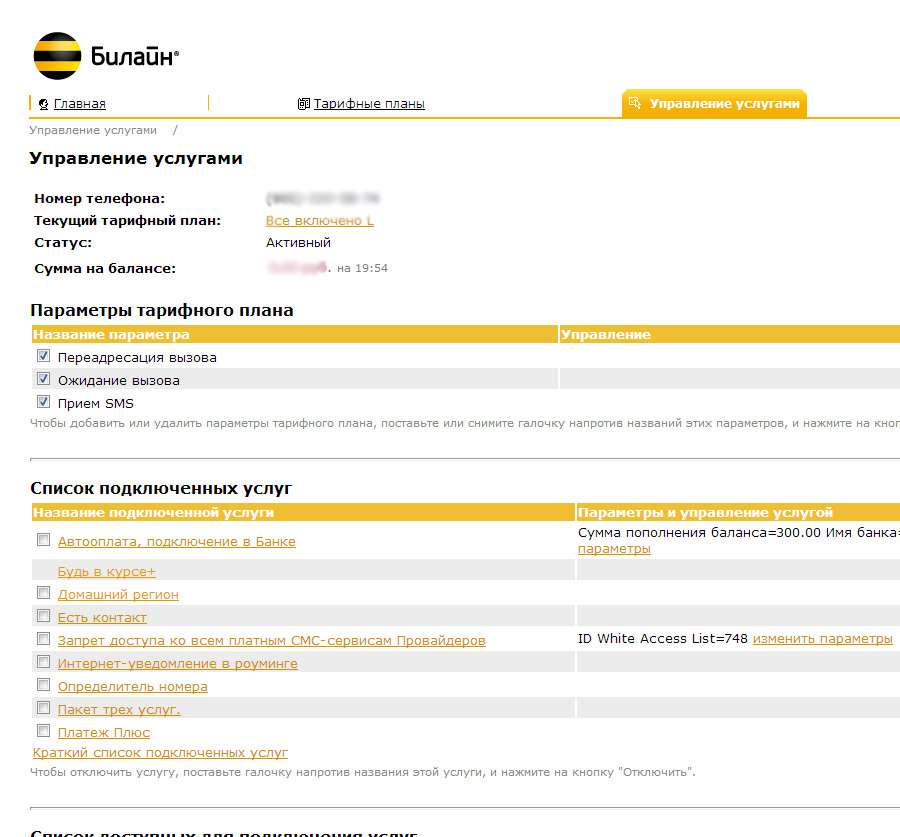Open the Определитель номера link
This screenshot has height=837, width=900.
(133, 687)
